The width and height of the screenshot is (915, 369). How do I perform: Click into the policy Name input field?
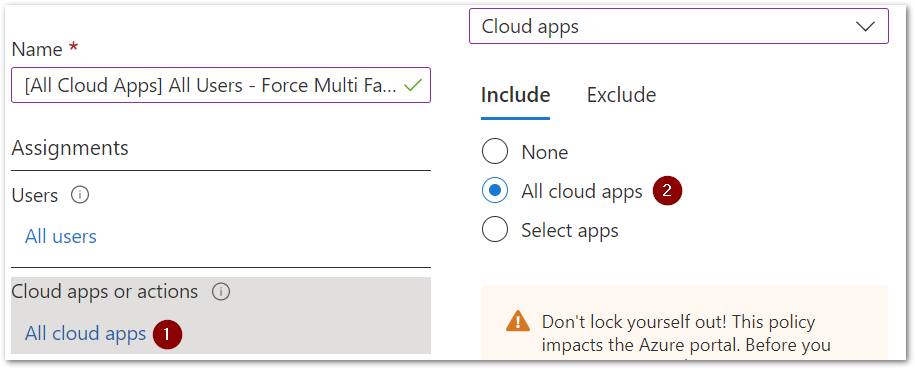coord(221,85)
